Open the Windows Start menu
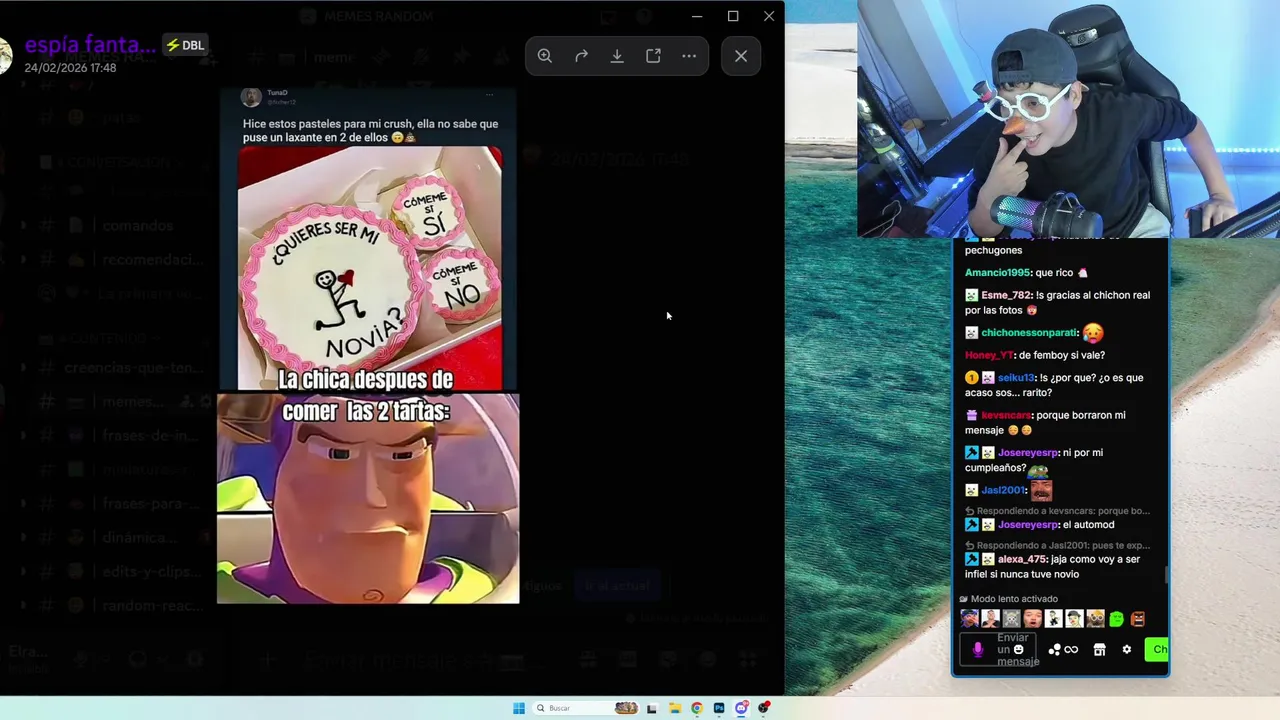The image size is (1280, 720). point(519,708)
